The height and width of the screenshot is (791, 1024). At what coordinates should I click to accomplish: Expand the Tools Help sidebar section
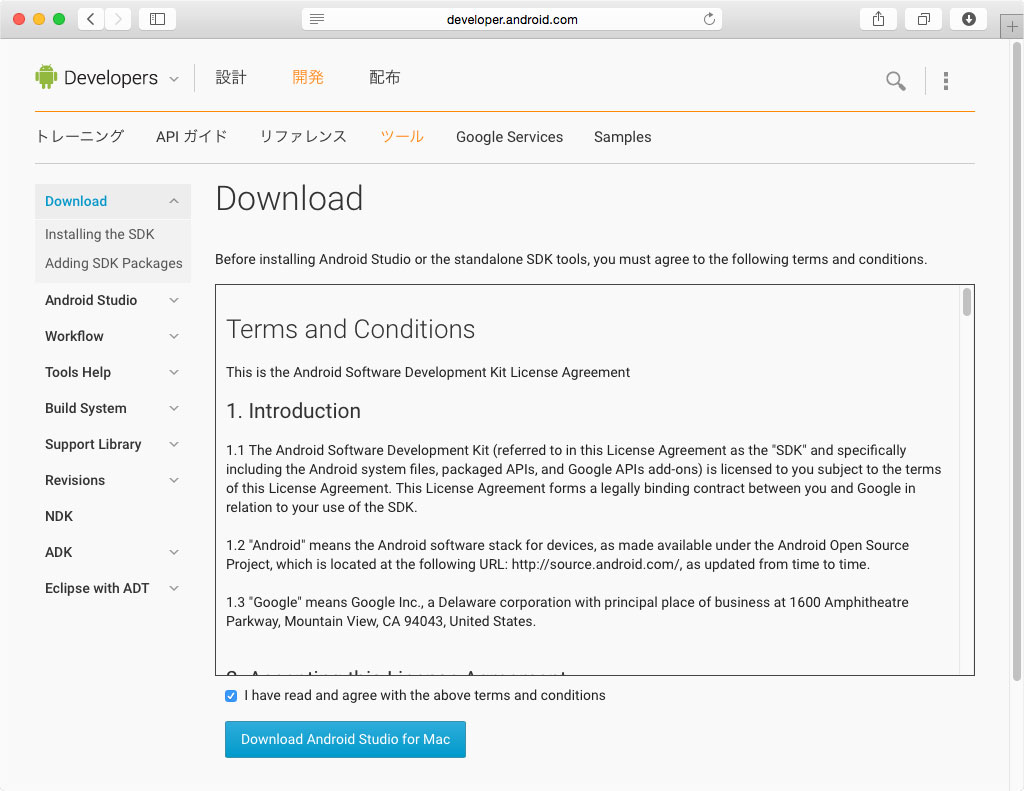pos(174,372)
